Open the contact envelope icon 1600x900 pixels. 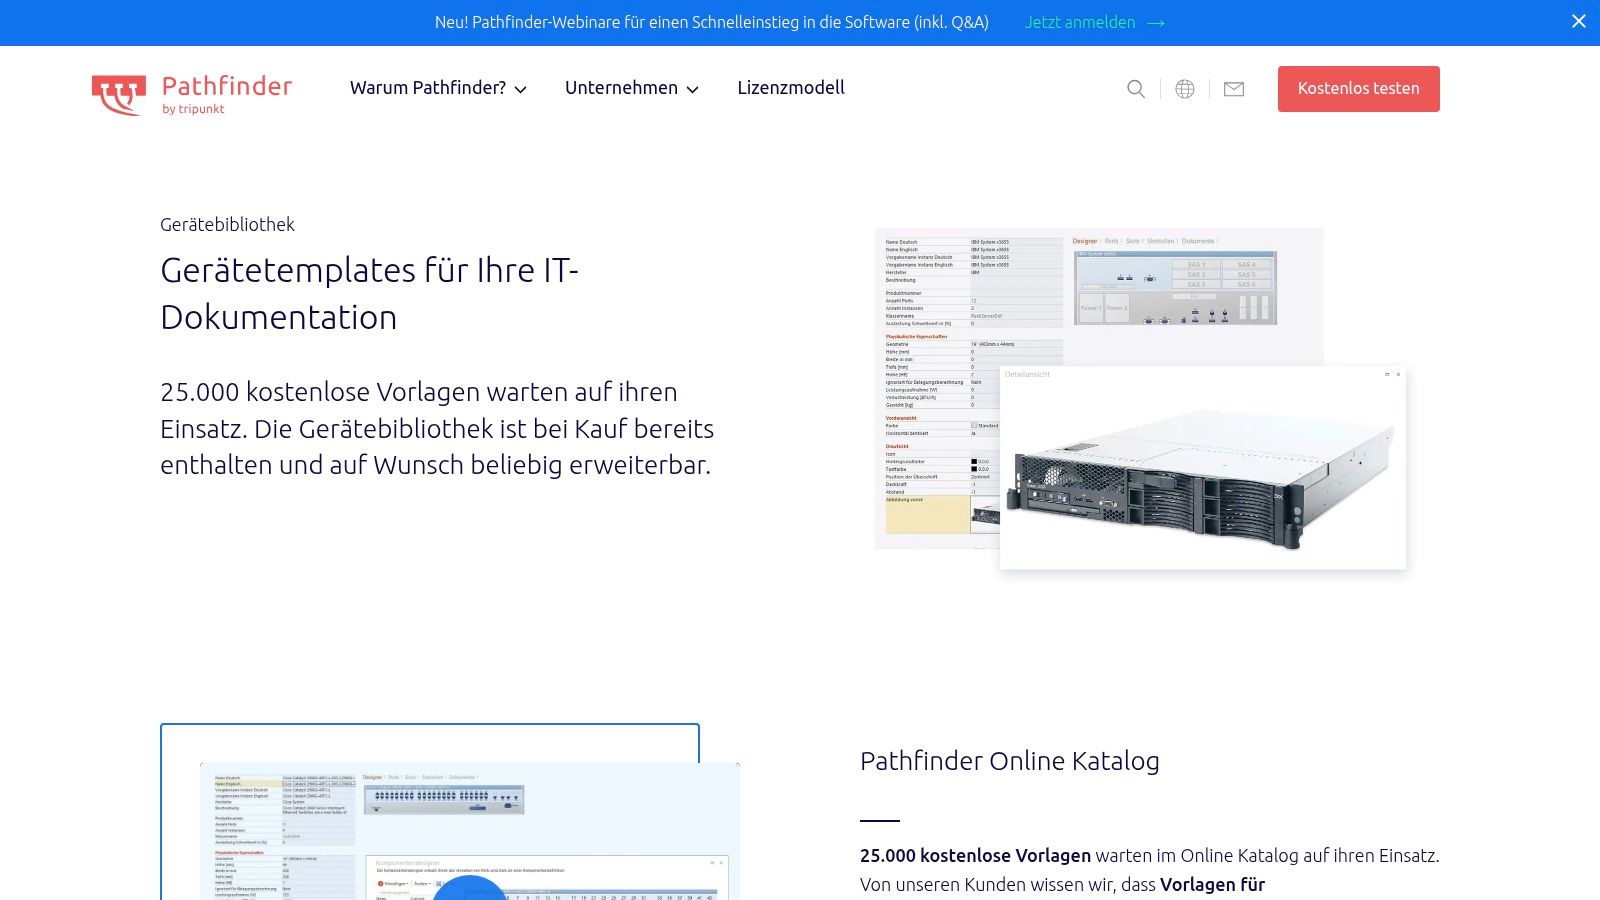click(x=1234, y=89)
